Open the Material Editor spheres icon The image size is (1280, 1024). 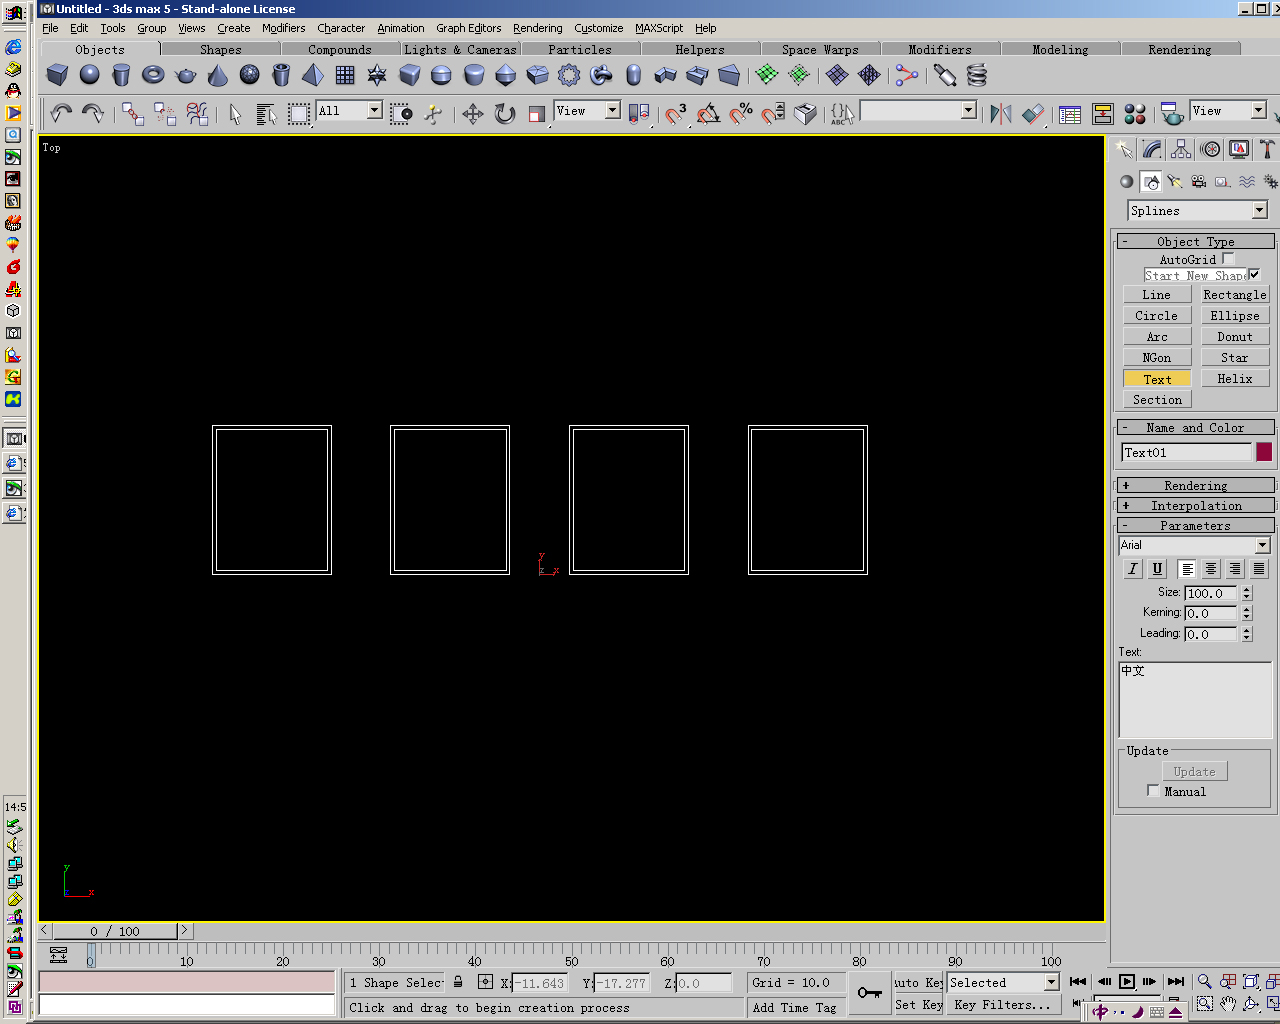(1134, 114)
